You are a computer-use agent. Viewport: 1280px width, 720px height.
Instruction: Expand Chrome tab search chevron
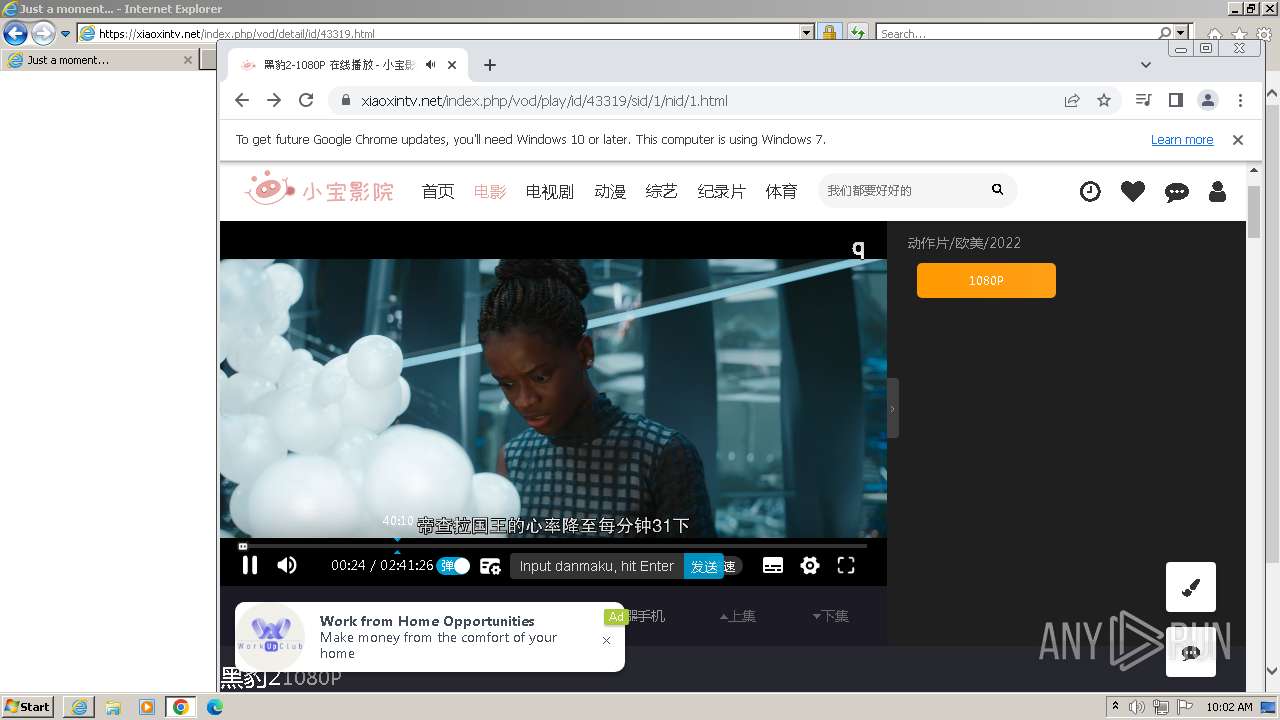1146,65
